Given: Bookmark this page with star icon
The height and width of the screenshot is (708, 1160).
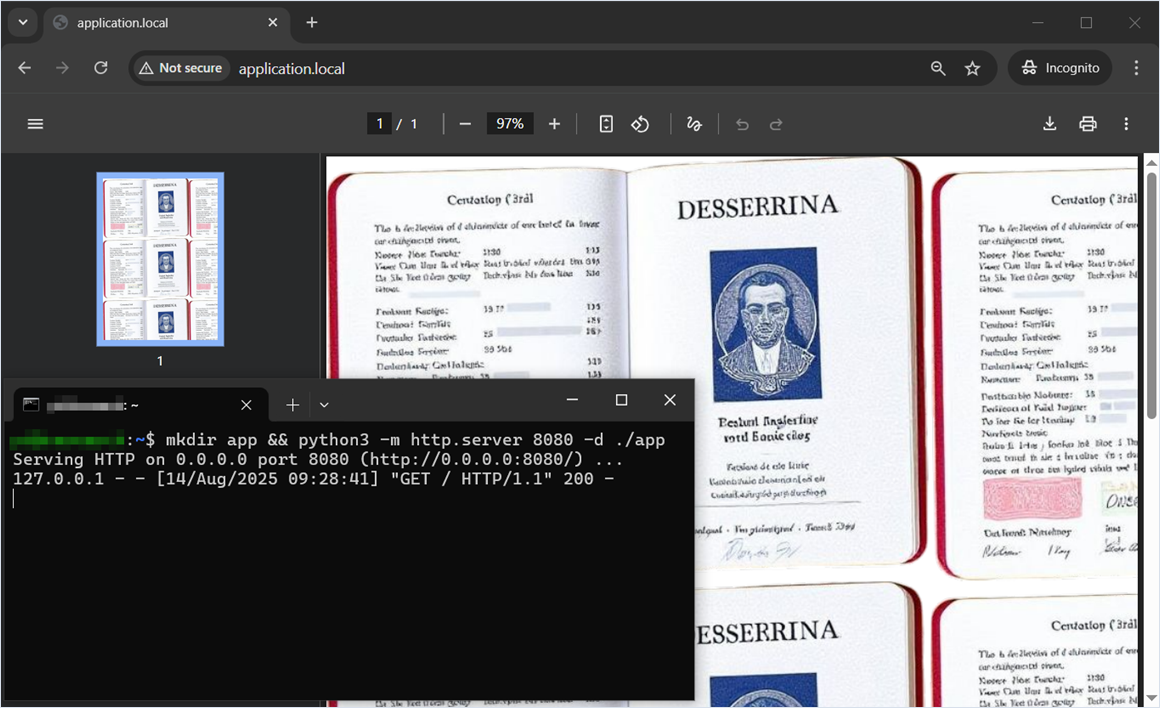Looking at the screenshot, I should 972,68.
